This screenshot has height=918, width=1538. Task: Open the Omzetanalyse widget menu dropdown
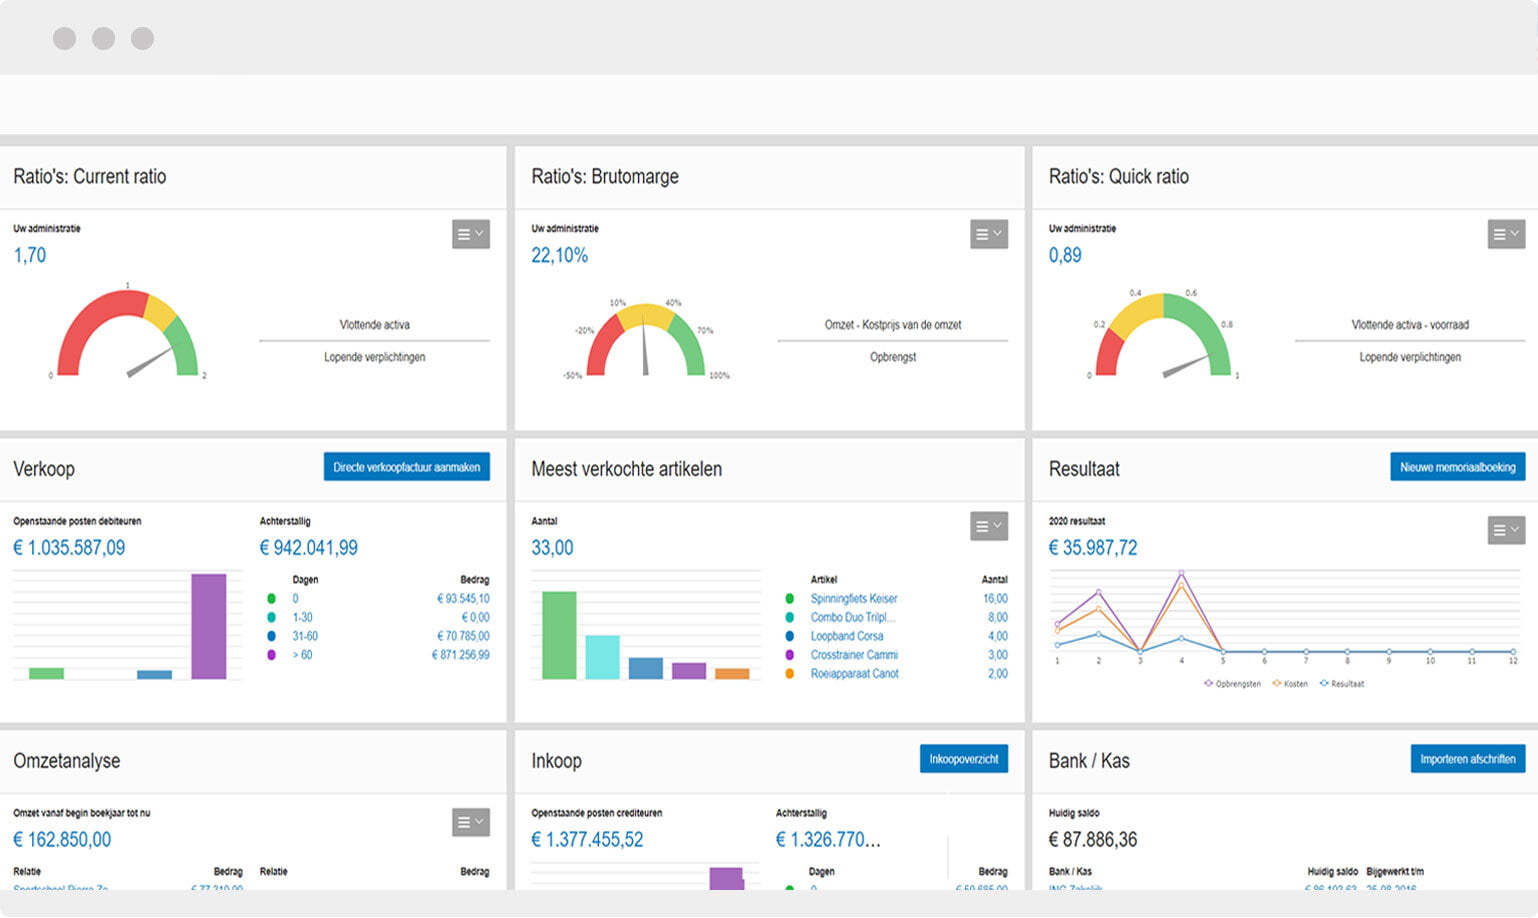471,822
